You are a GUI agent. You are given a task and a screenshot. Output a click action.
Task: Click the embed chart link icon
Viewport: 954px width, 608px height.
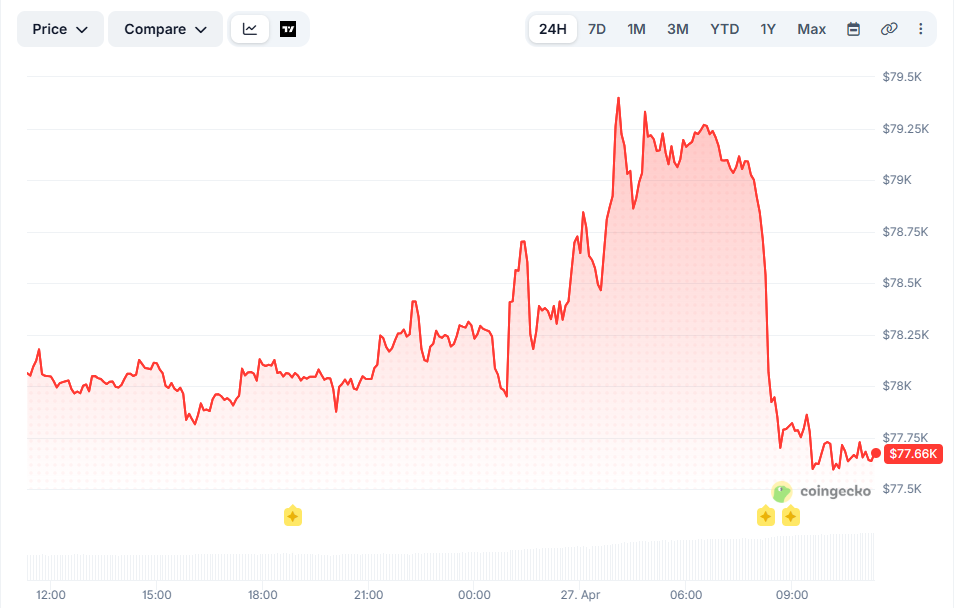pyautogui.click(x=889, y=29)
